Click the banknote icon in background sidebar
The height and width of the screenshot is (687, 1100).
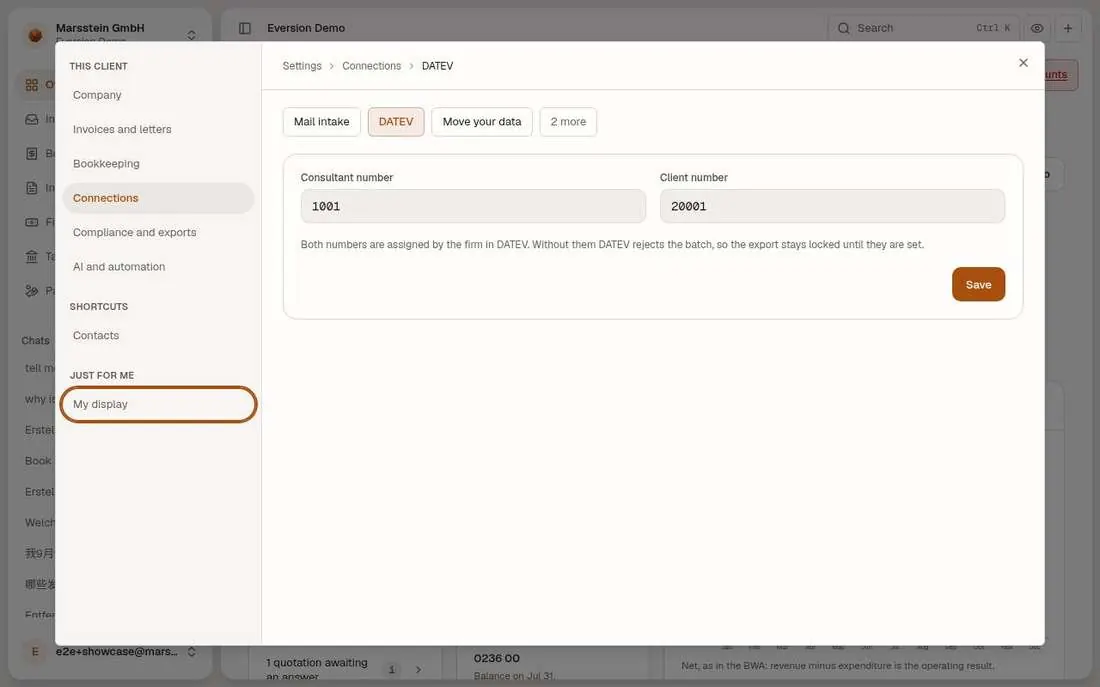(x=32, y=222)
